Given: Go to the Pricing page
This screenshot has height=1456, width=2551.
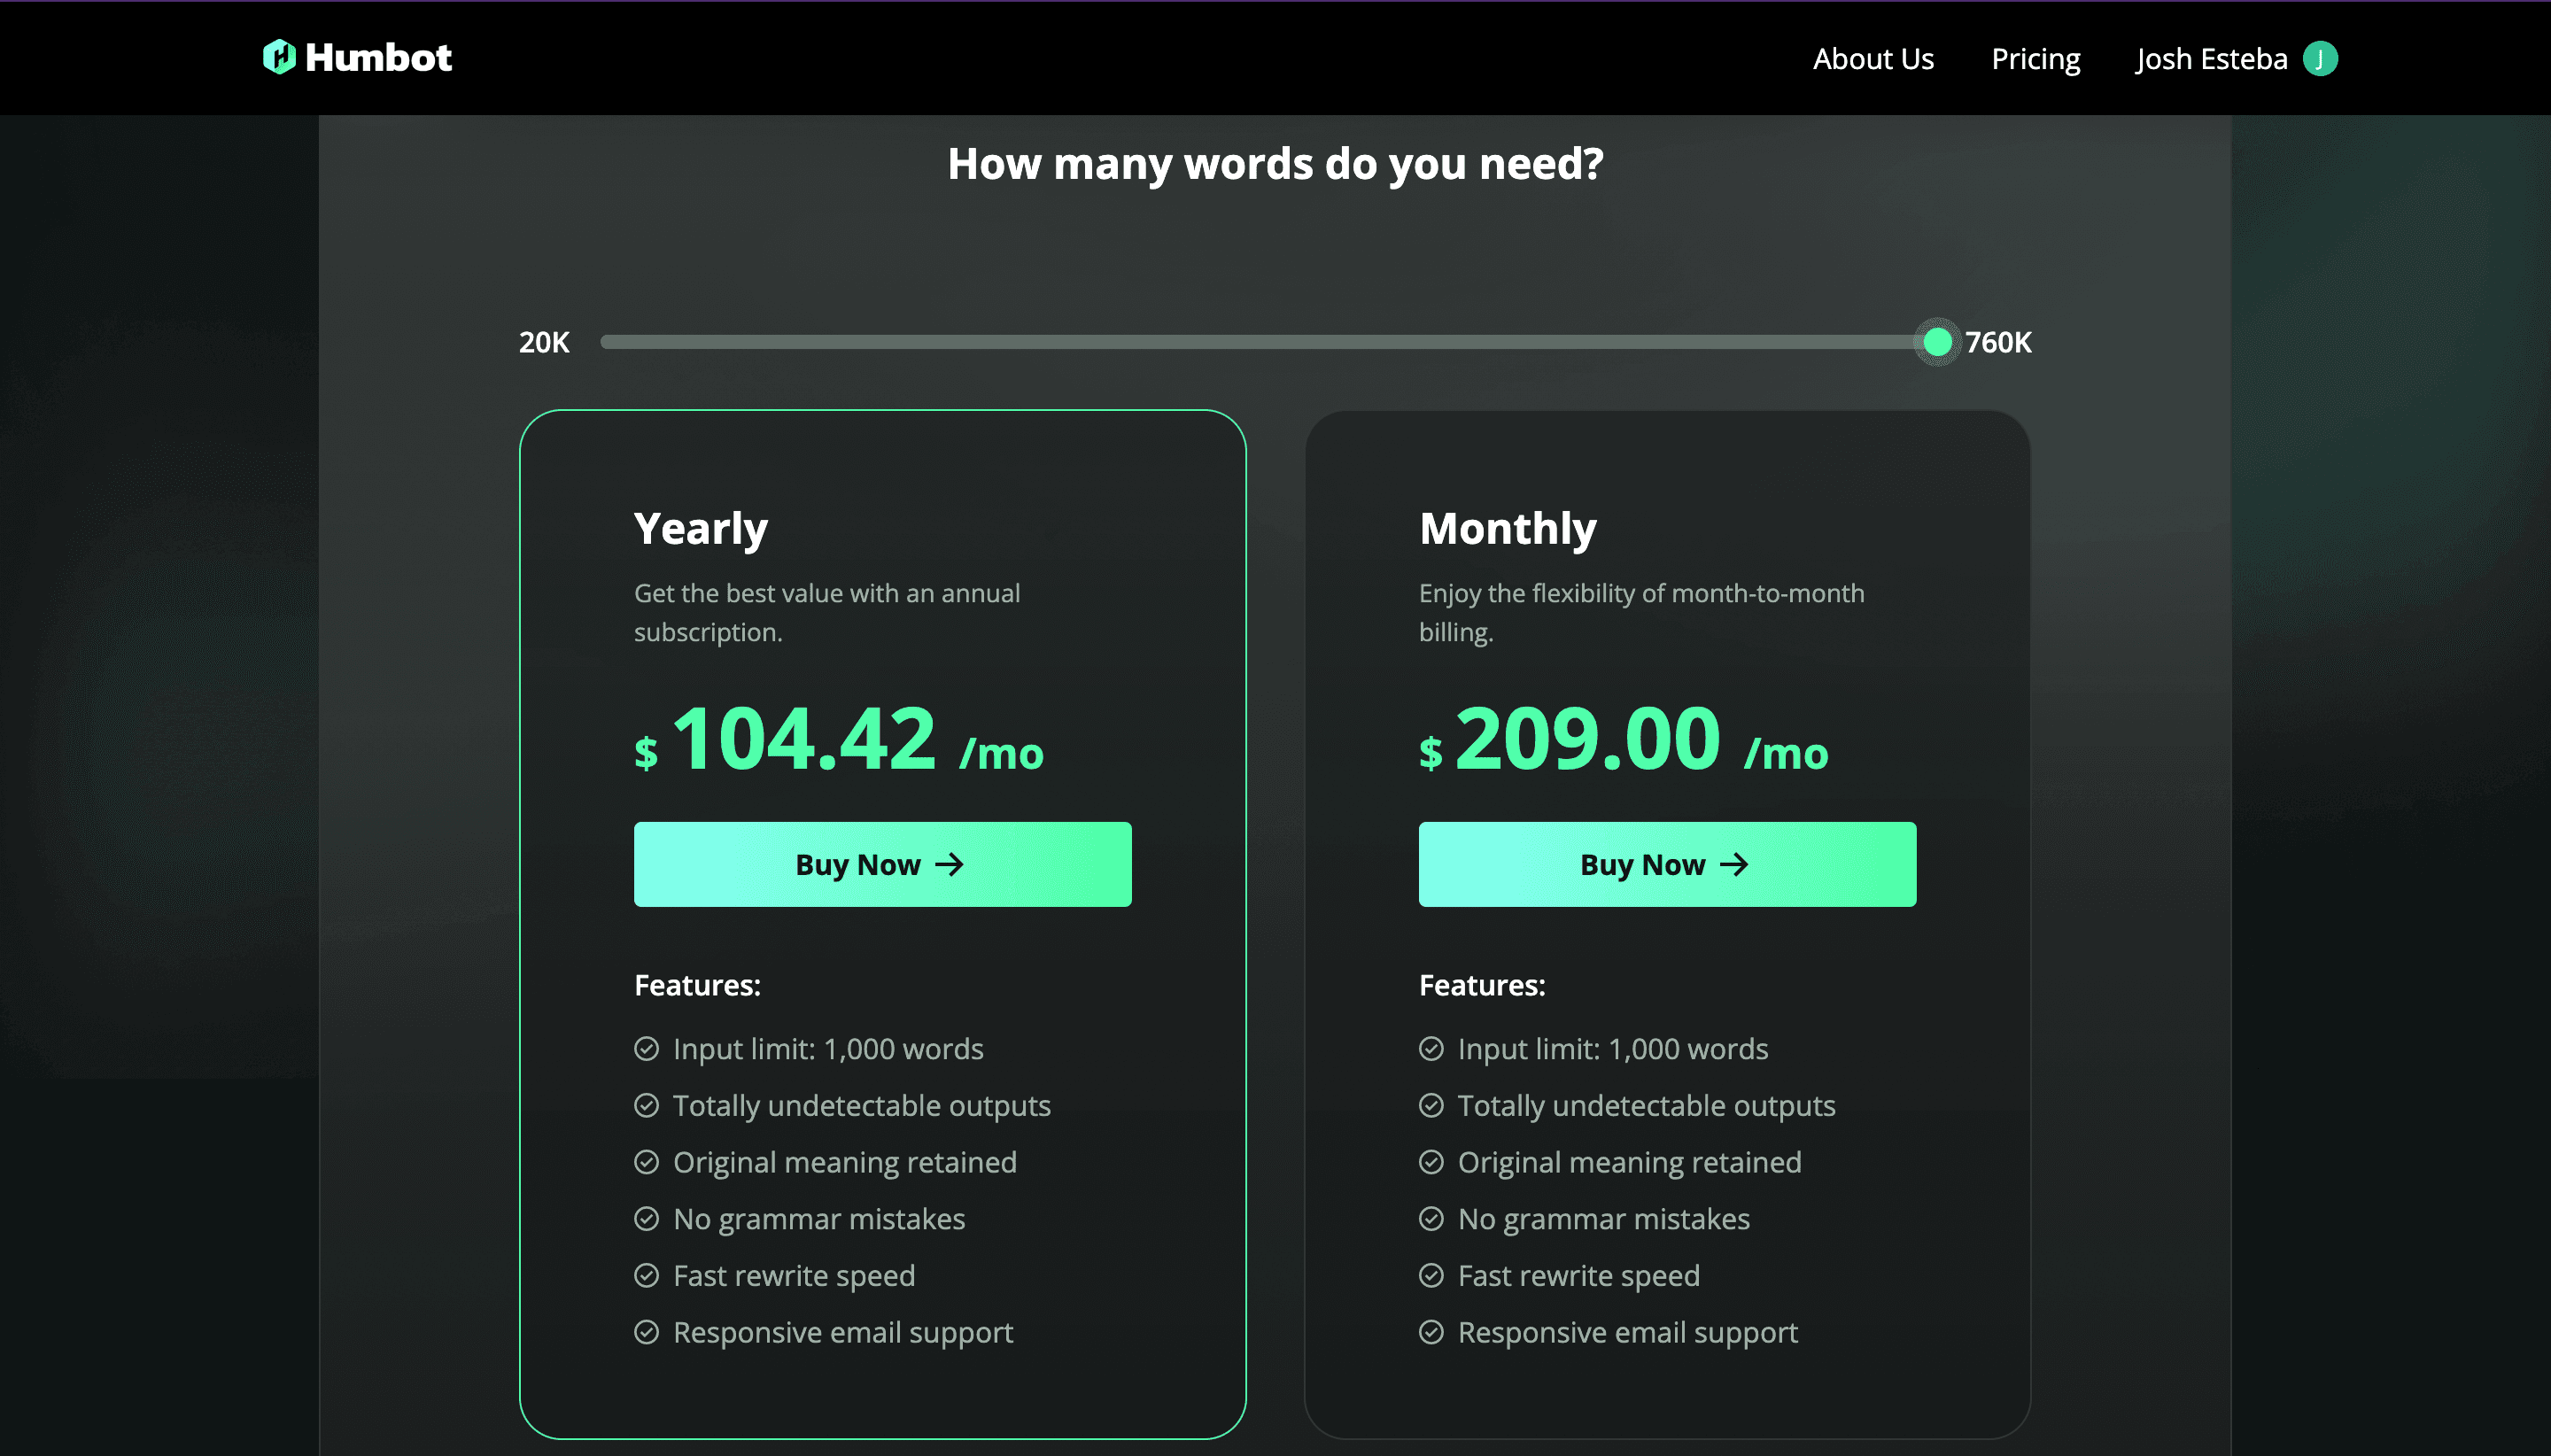Looking at the screenshot, I should [x=2035, y=59].
